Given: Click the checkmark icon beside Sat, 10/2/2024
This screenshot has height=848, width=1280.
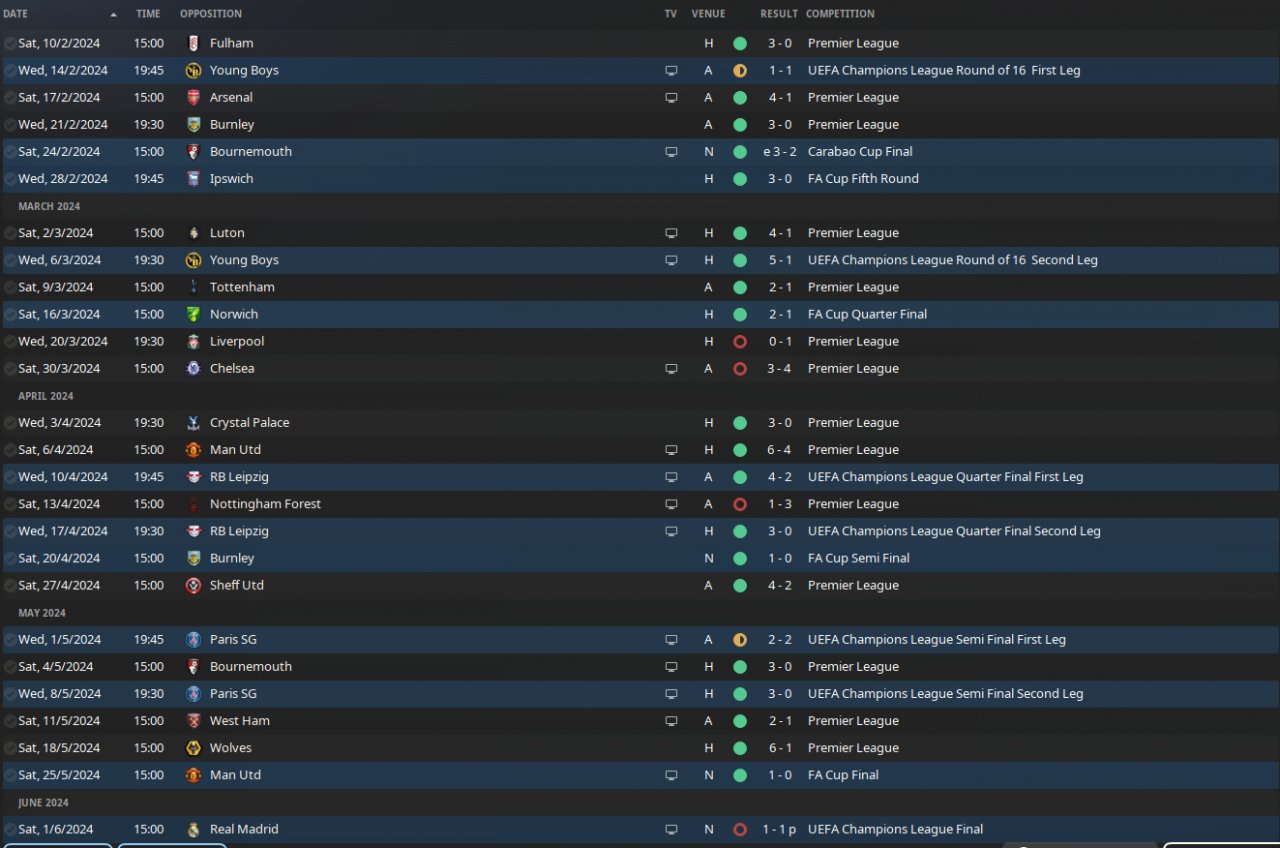Looking at the screenshot, I should click(x=10, y=43).
